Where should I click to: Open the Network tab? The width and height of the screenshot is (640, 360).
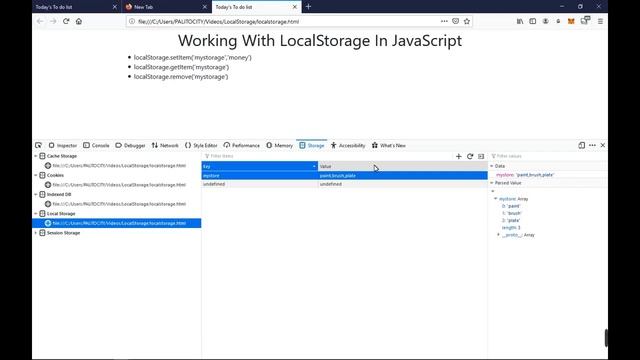[x=165, y=145]
